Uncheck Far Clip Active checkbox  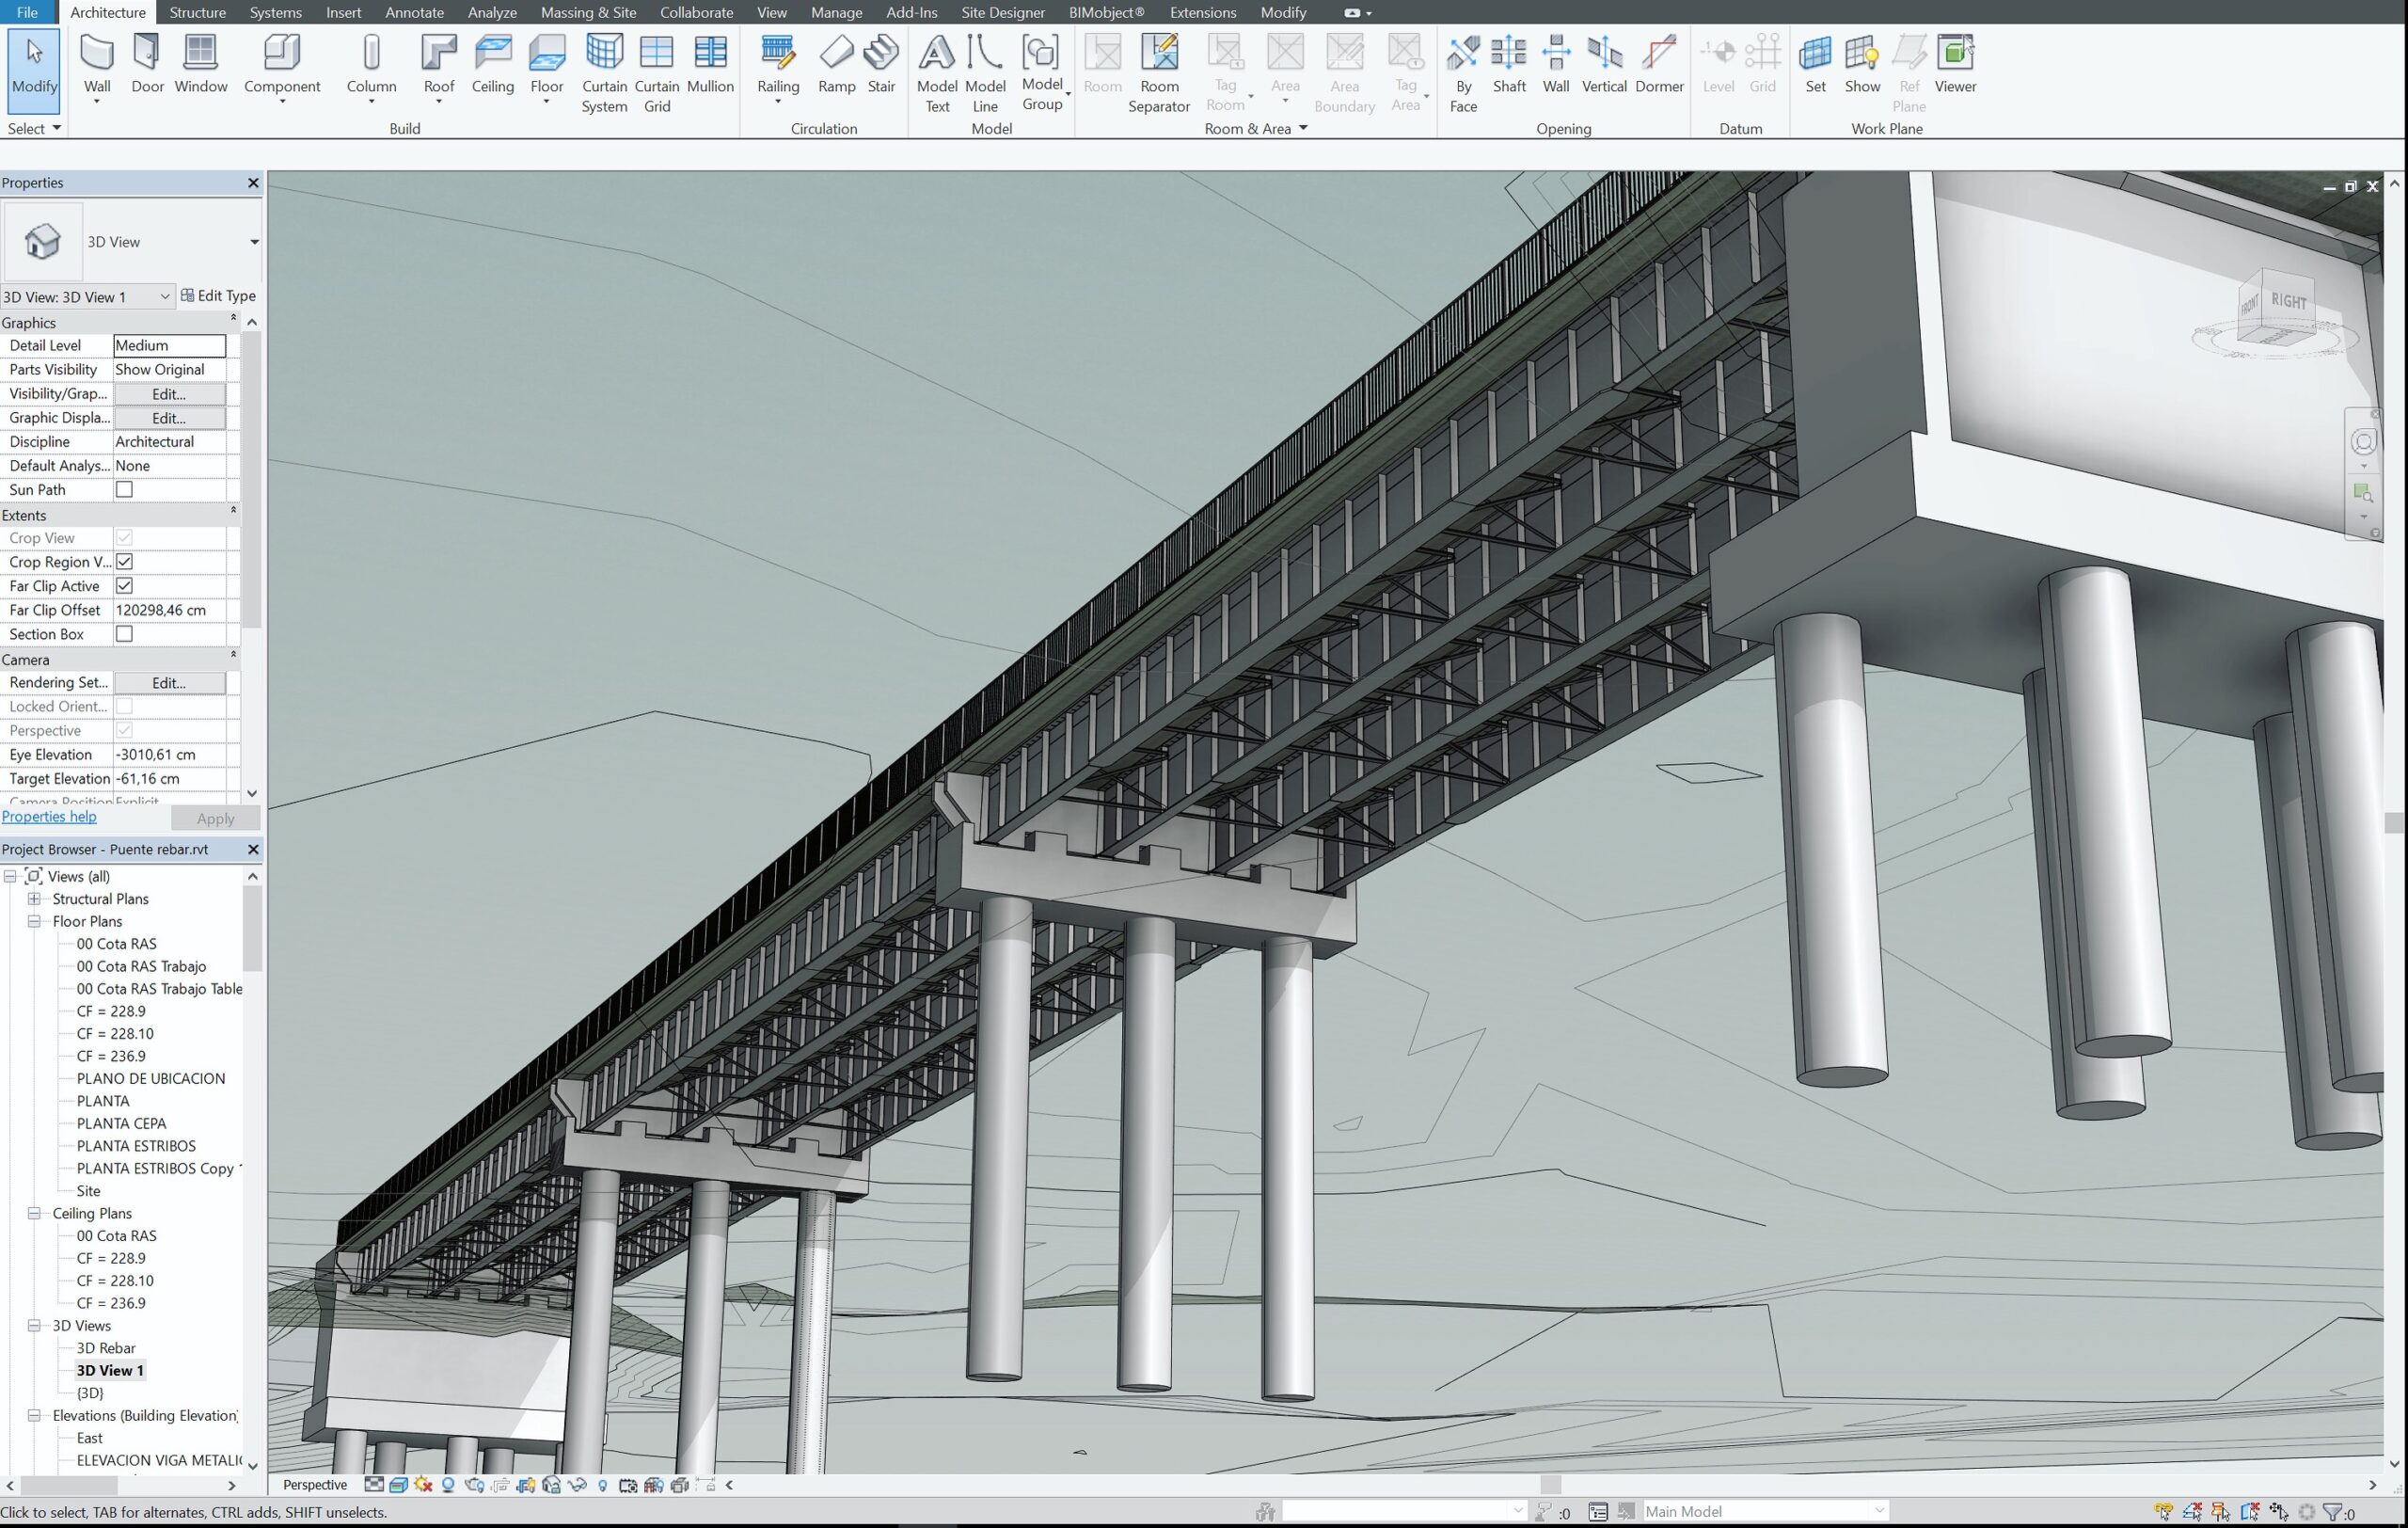[124, 586]
